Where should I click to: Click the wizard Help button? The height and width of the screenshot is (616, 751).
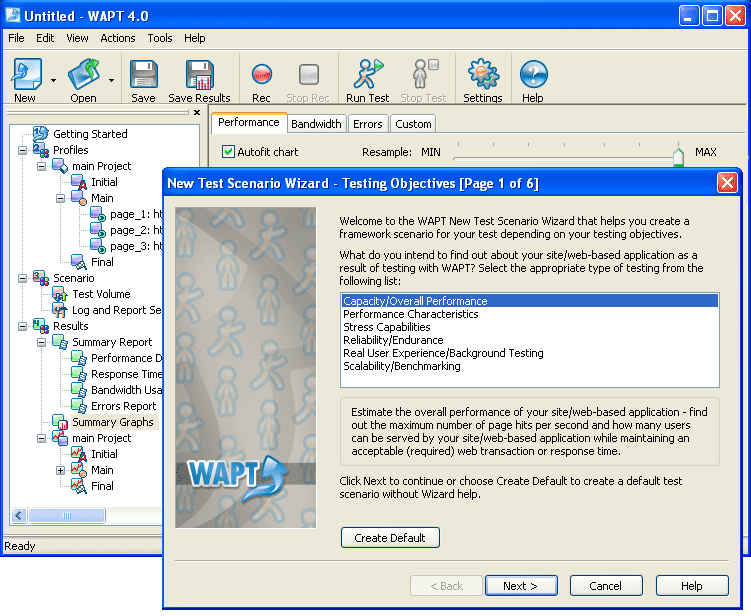coord(692,586)
